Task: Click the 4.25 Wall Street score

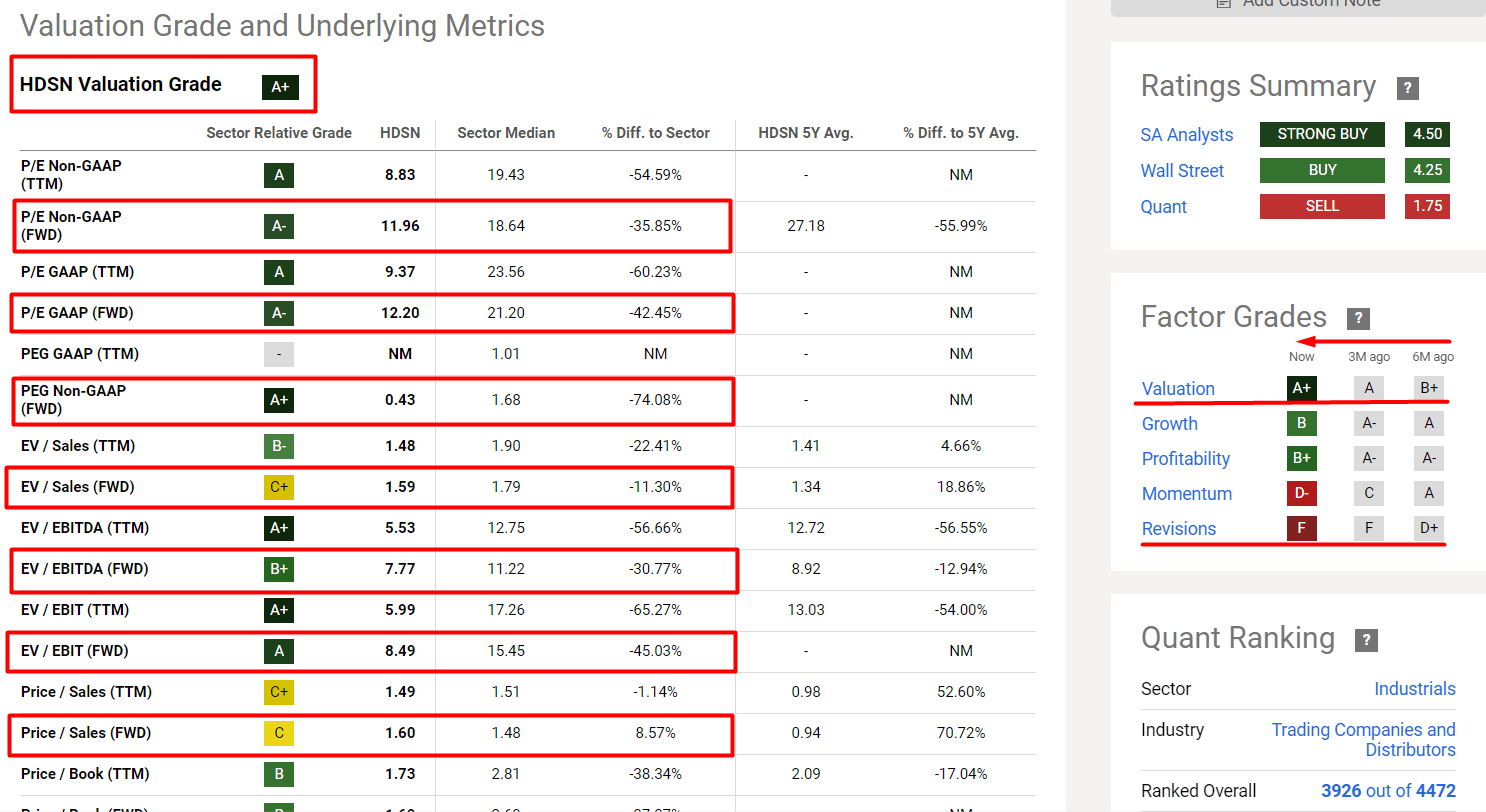Action: click(x=1427, y=170)
